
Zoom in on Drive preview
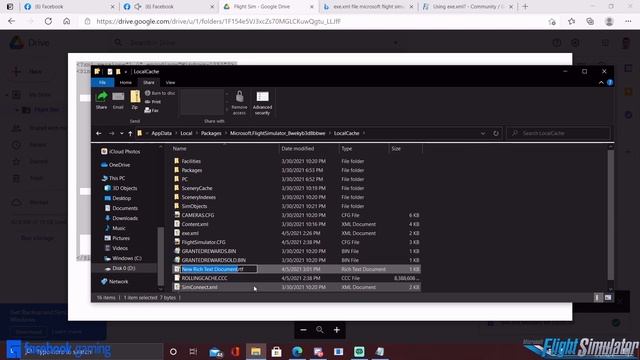tap(336, 330)
